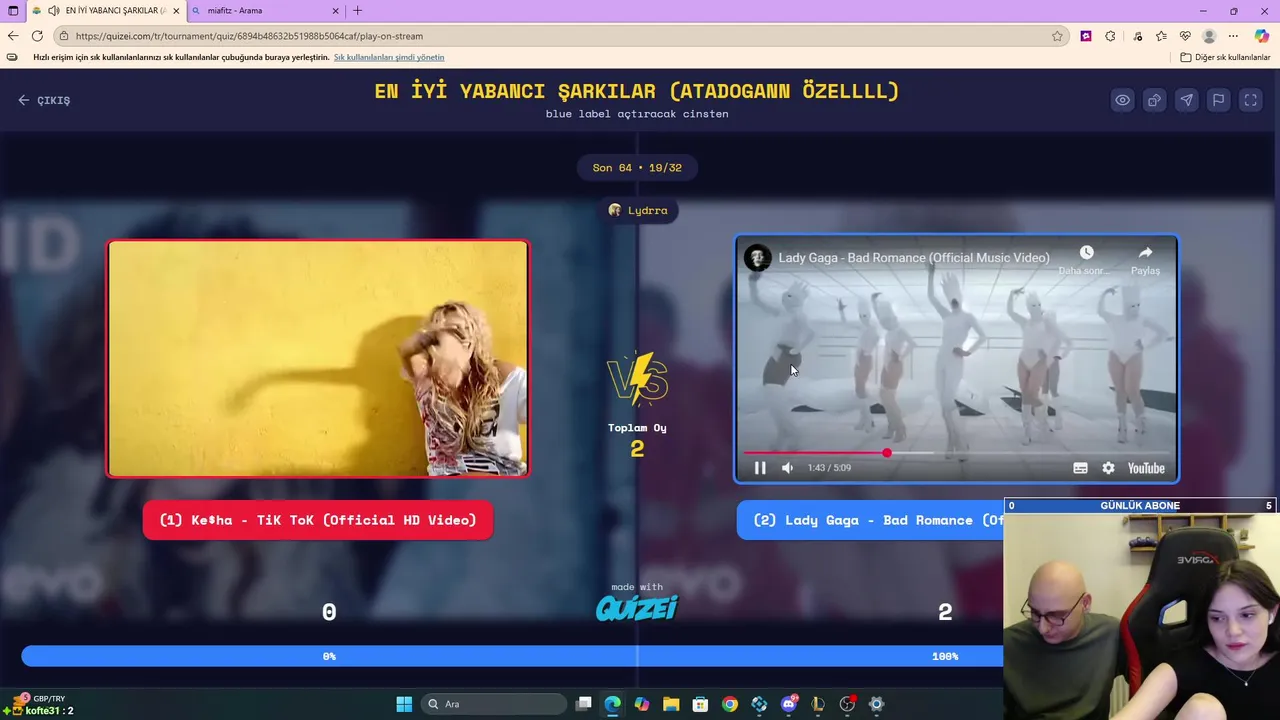The height and width of the screenshot is (720, 1280).
Task: Reload the current page
Action: point(37,36)
